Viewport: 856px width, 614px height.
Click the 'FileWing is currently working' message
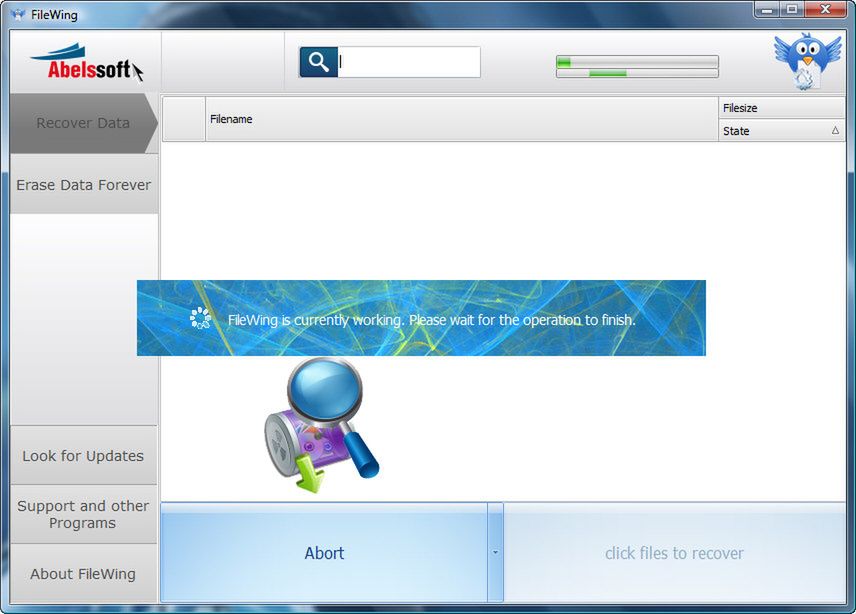(x=431, y=320)
